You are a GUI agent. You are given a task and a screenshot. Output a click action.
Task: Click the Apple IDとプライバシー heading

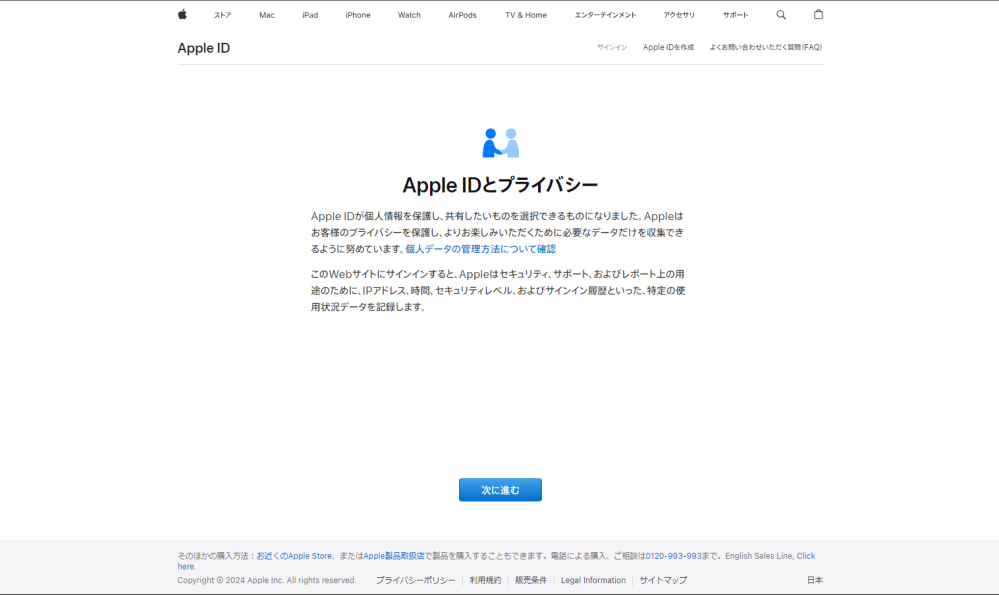pyautogui.click(x=500, y=185)
